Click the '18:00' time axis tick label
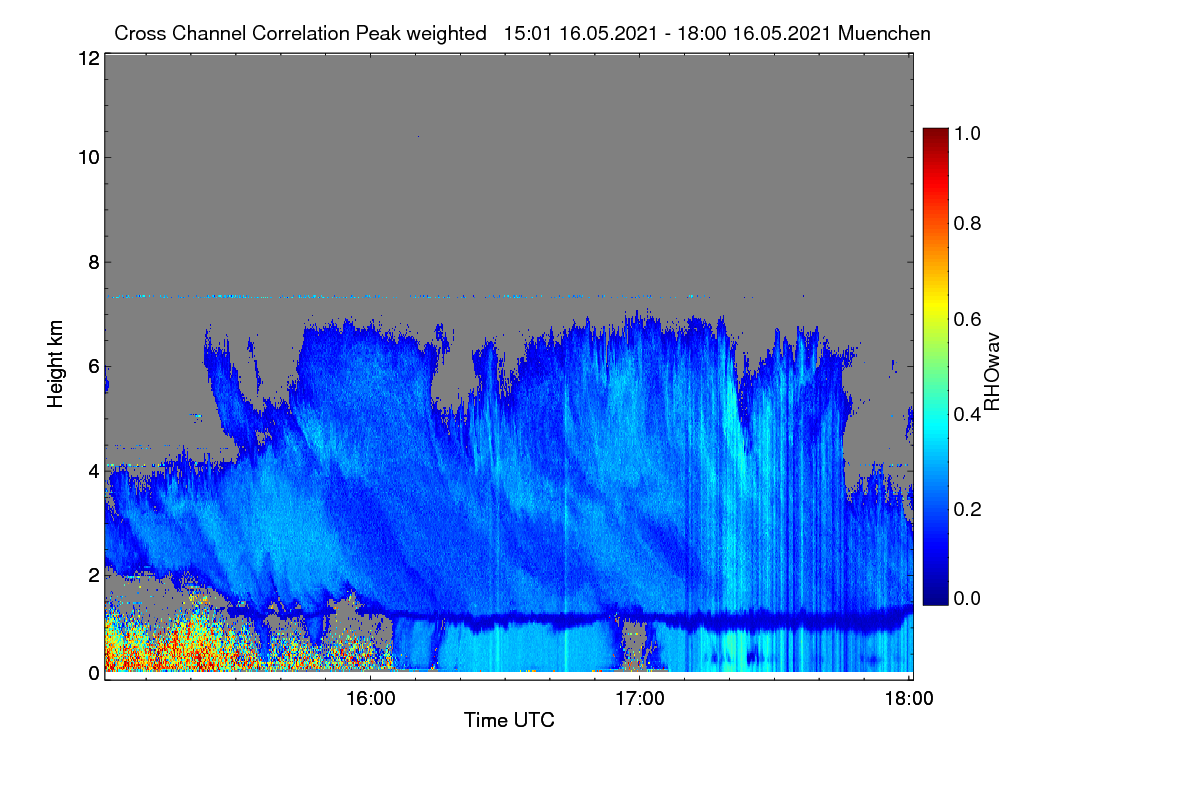The width and height of the screenshot is (1200, 800). click(x=909, y=698)
